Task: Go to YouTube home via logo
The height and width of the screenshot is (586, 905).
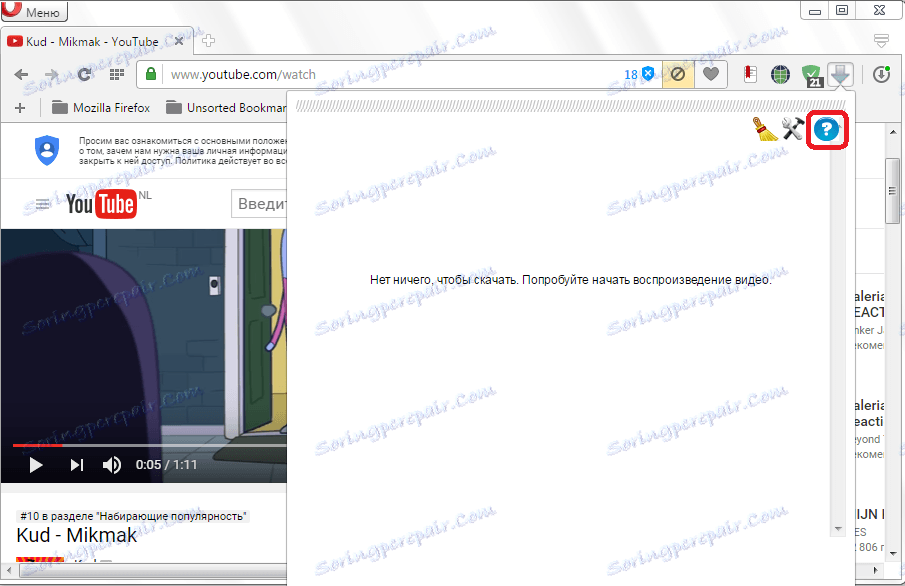Action: click(101, 204)
